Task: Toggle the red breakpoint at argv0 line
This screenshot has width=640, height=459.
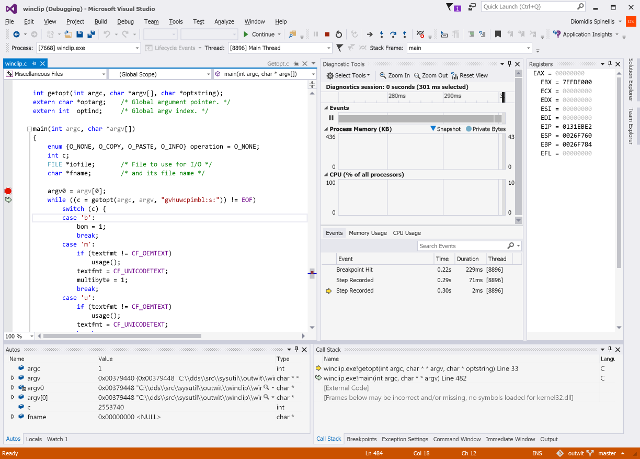Action: point(8,191)
